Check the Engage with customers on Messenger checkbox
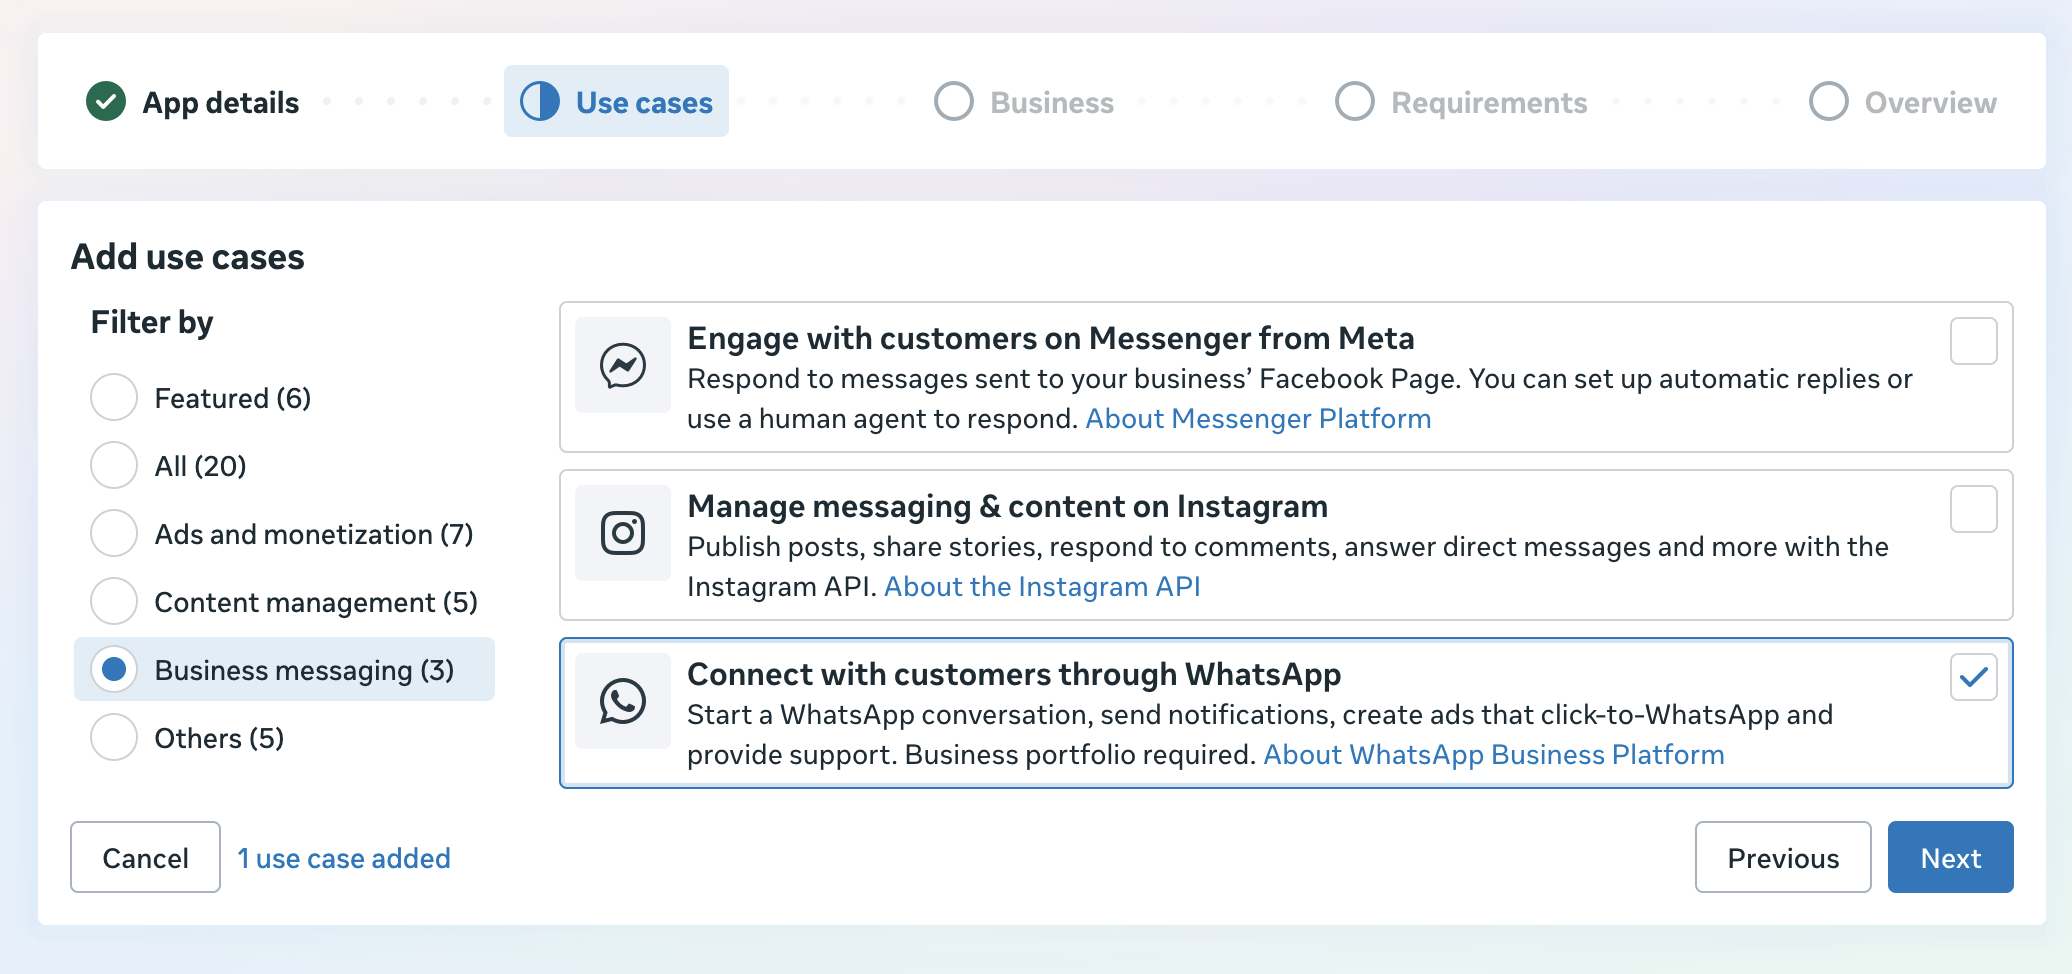 click(1974, 341)
